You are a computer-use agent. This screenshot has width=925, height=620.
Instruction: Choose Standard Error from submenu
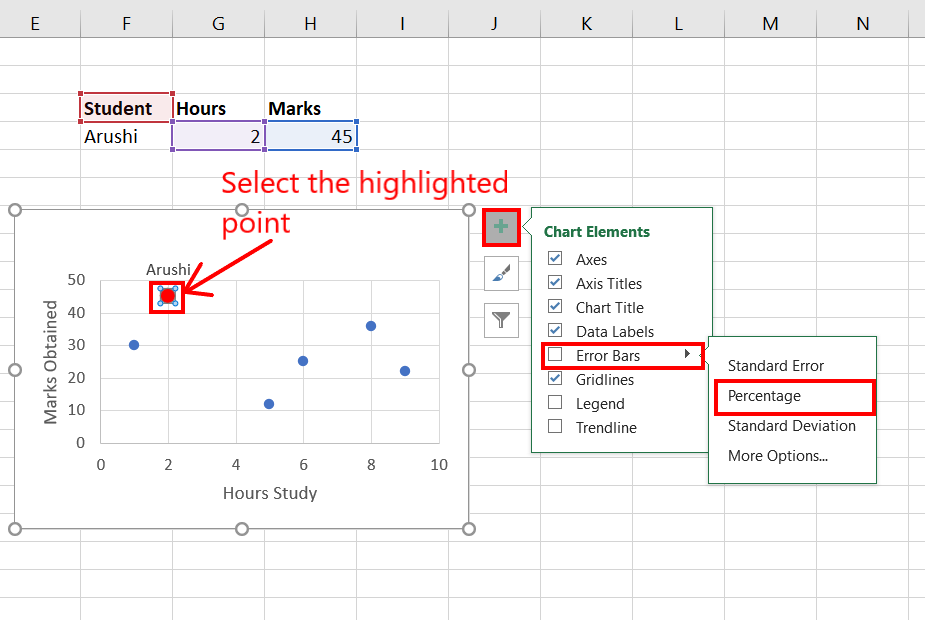pos(775,366)
